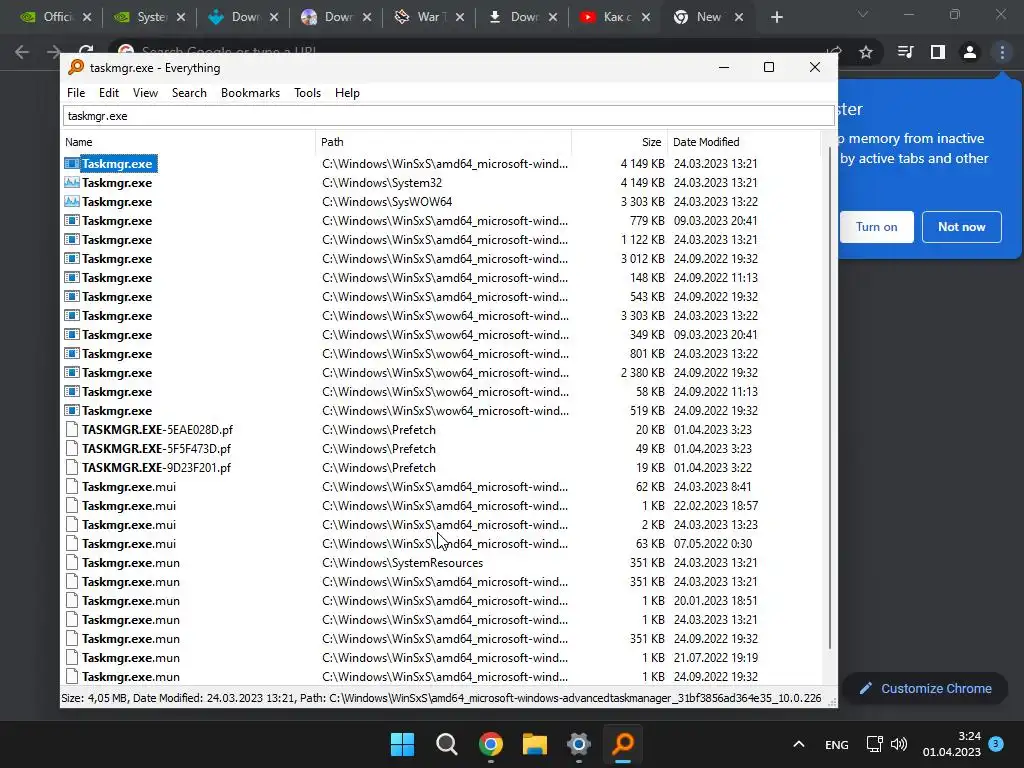Screen dimensions: 1024x768
Task: Click the status bar file details text
Action: (441, 698)
